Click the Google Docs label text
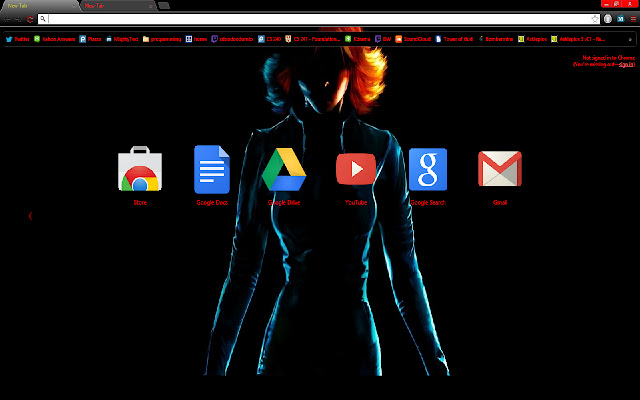Image resolution: width=640 pixels, height=400 pixels. [x=212, y=202]
